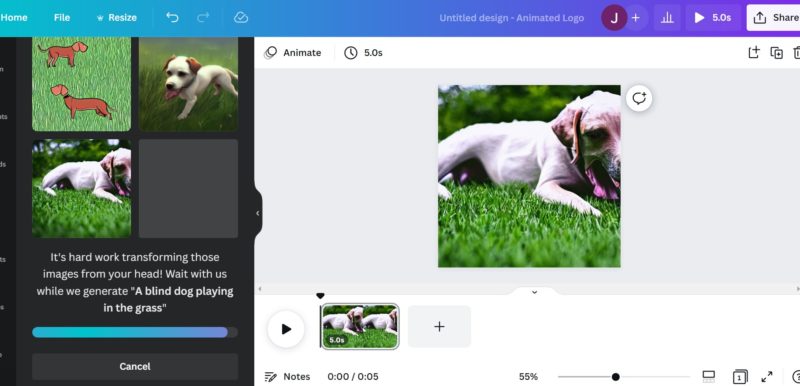This screenshot has height=386, width=800.
Task: Adjust the zoom slider handle
Action: 615,377
